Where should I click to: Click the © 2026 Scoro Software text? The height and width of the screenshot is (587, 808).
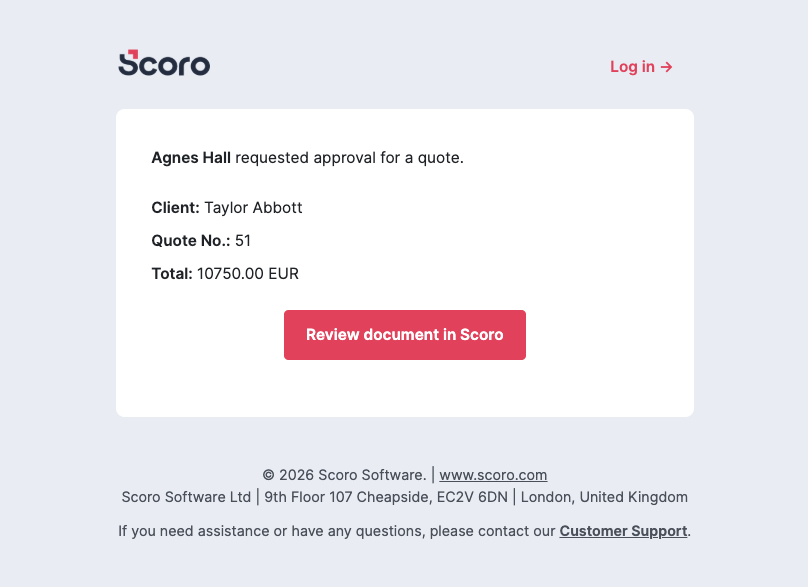coord(344,475)
